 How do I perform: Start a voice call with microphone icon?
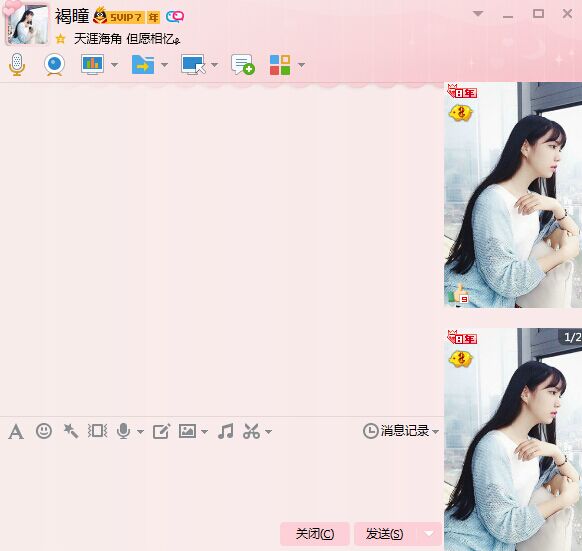pyautogui.click(x=17, y=65)
